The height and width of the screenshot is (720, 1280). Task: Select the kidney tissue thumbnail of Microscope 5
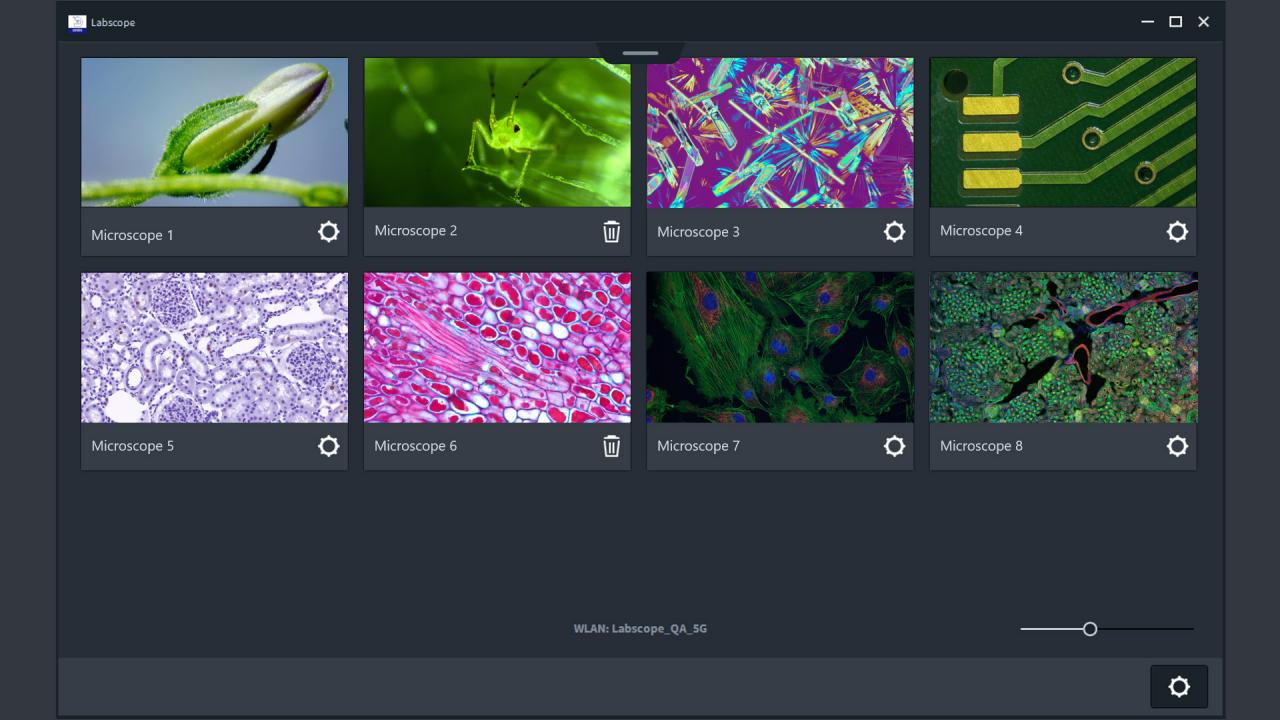pos(214,347)
